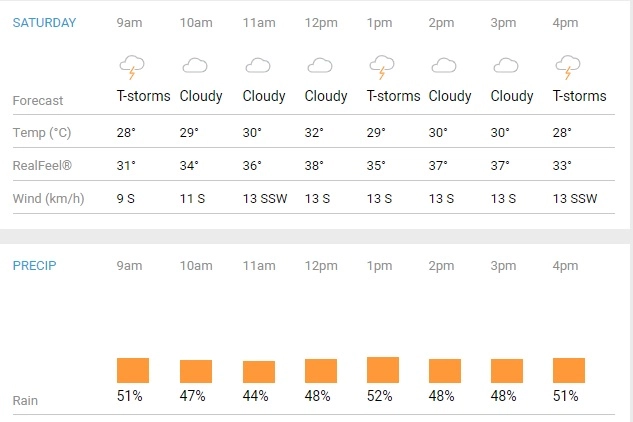This screenshot has width=633, height=422.
Task: Click the 2pm cloud icon
Action: (444, 67)
